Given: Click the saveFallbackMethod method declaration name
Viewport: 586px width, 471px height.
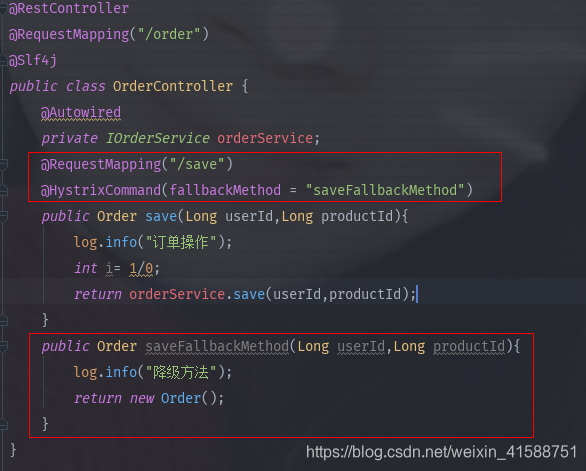Looking at the screenshot, I should point(217,346).
